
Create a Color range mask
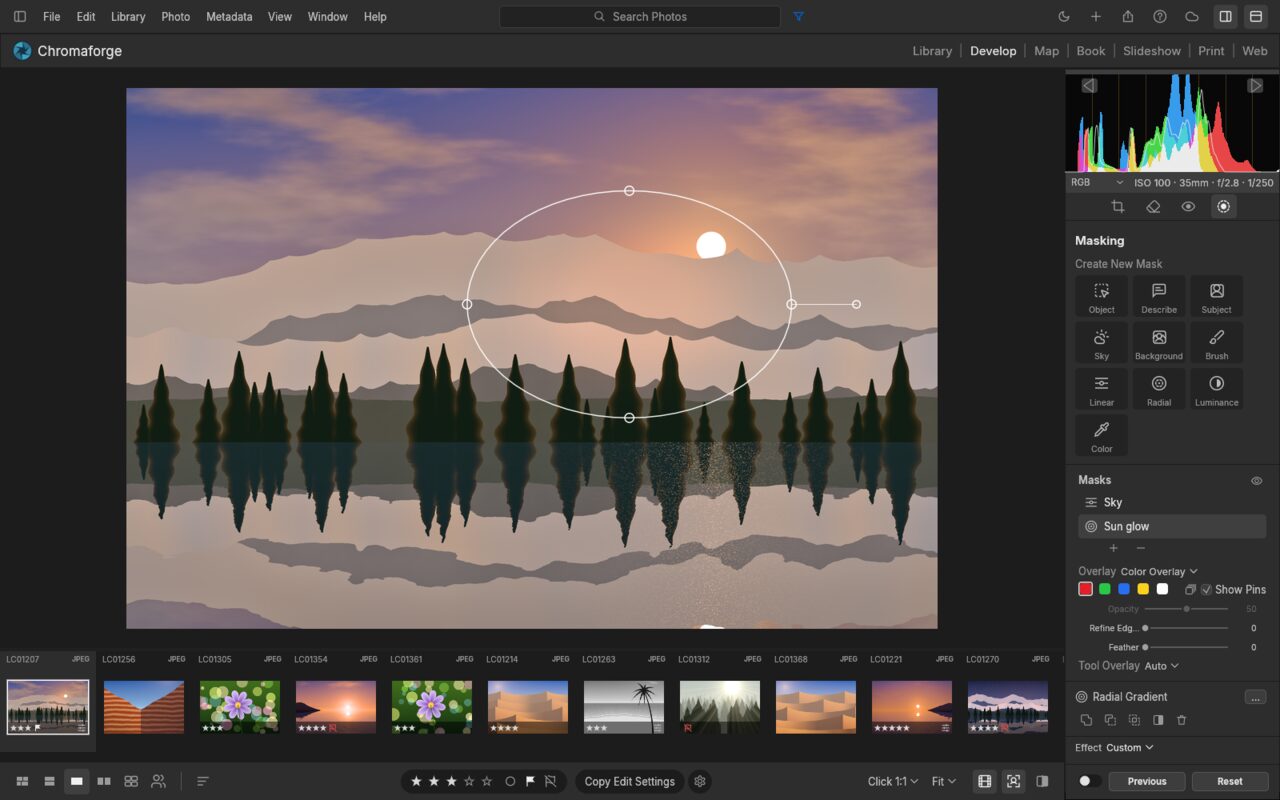(x=1101, y=436)
